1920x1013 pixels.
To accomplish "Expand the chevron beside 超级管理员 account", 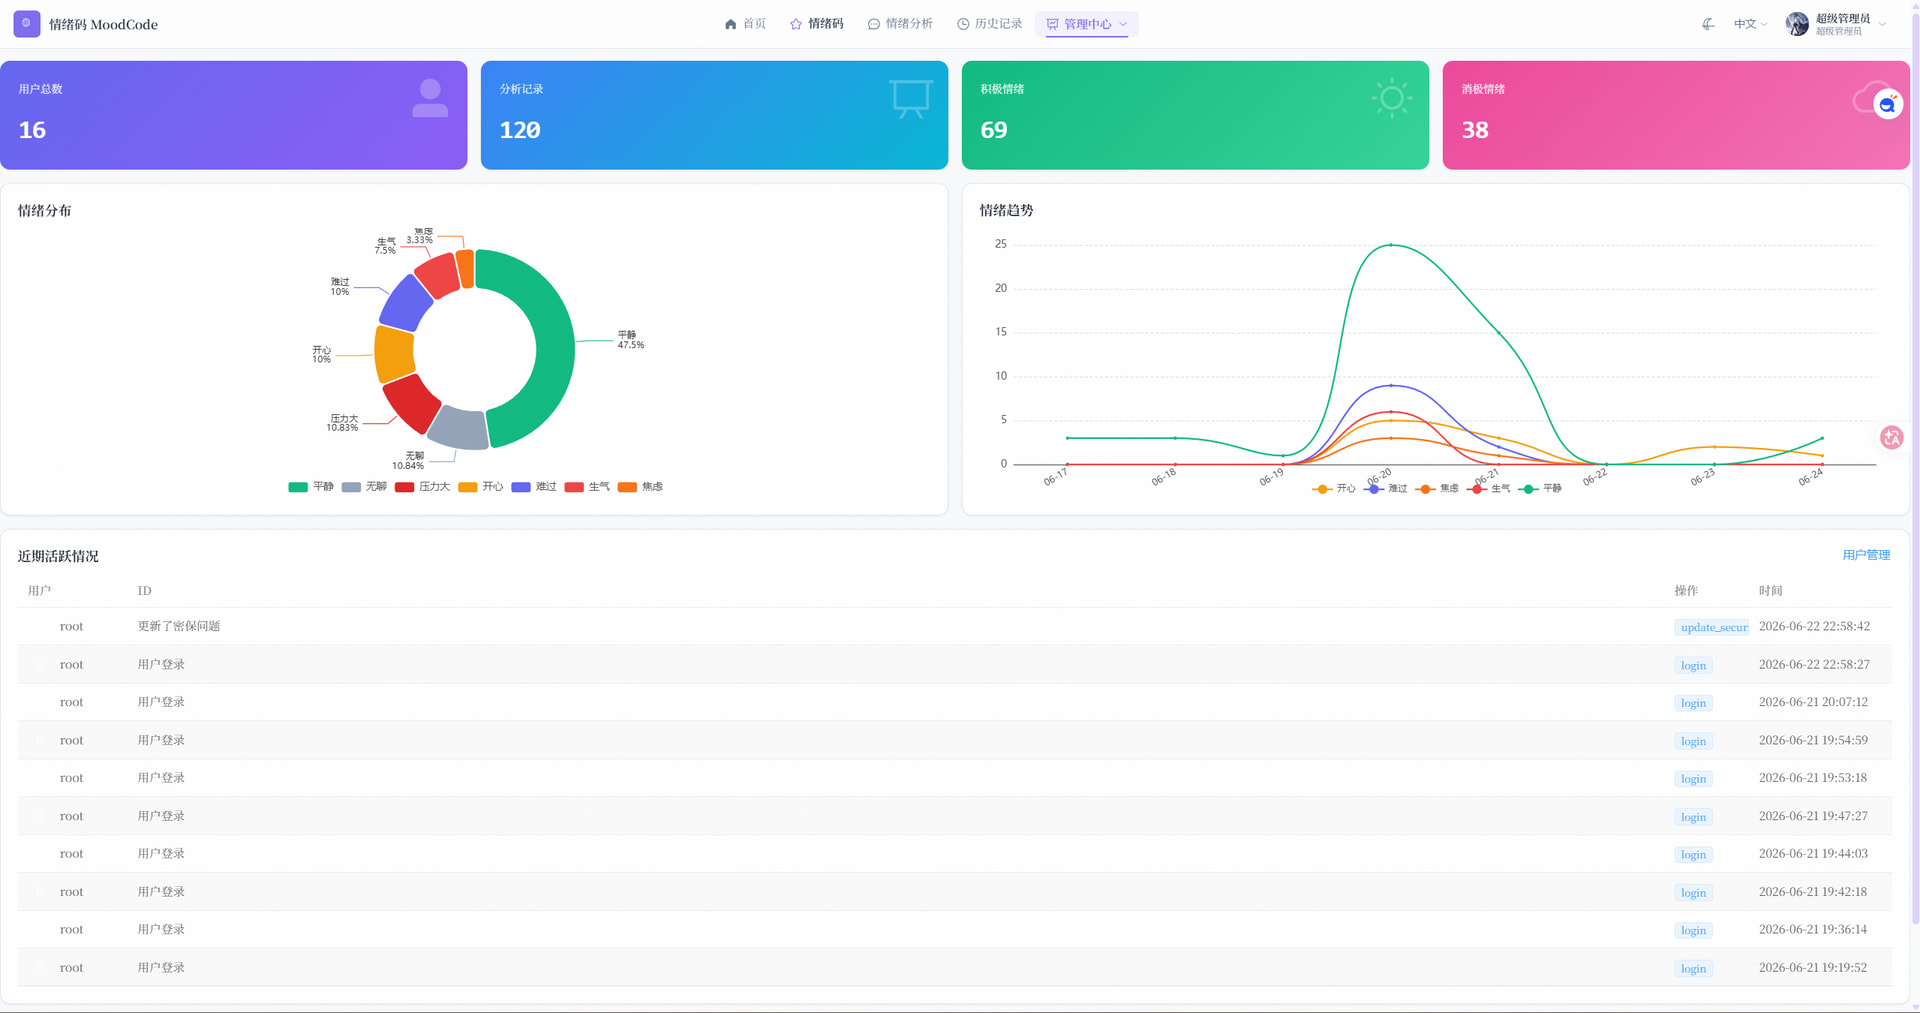I will pos(1883,24).
